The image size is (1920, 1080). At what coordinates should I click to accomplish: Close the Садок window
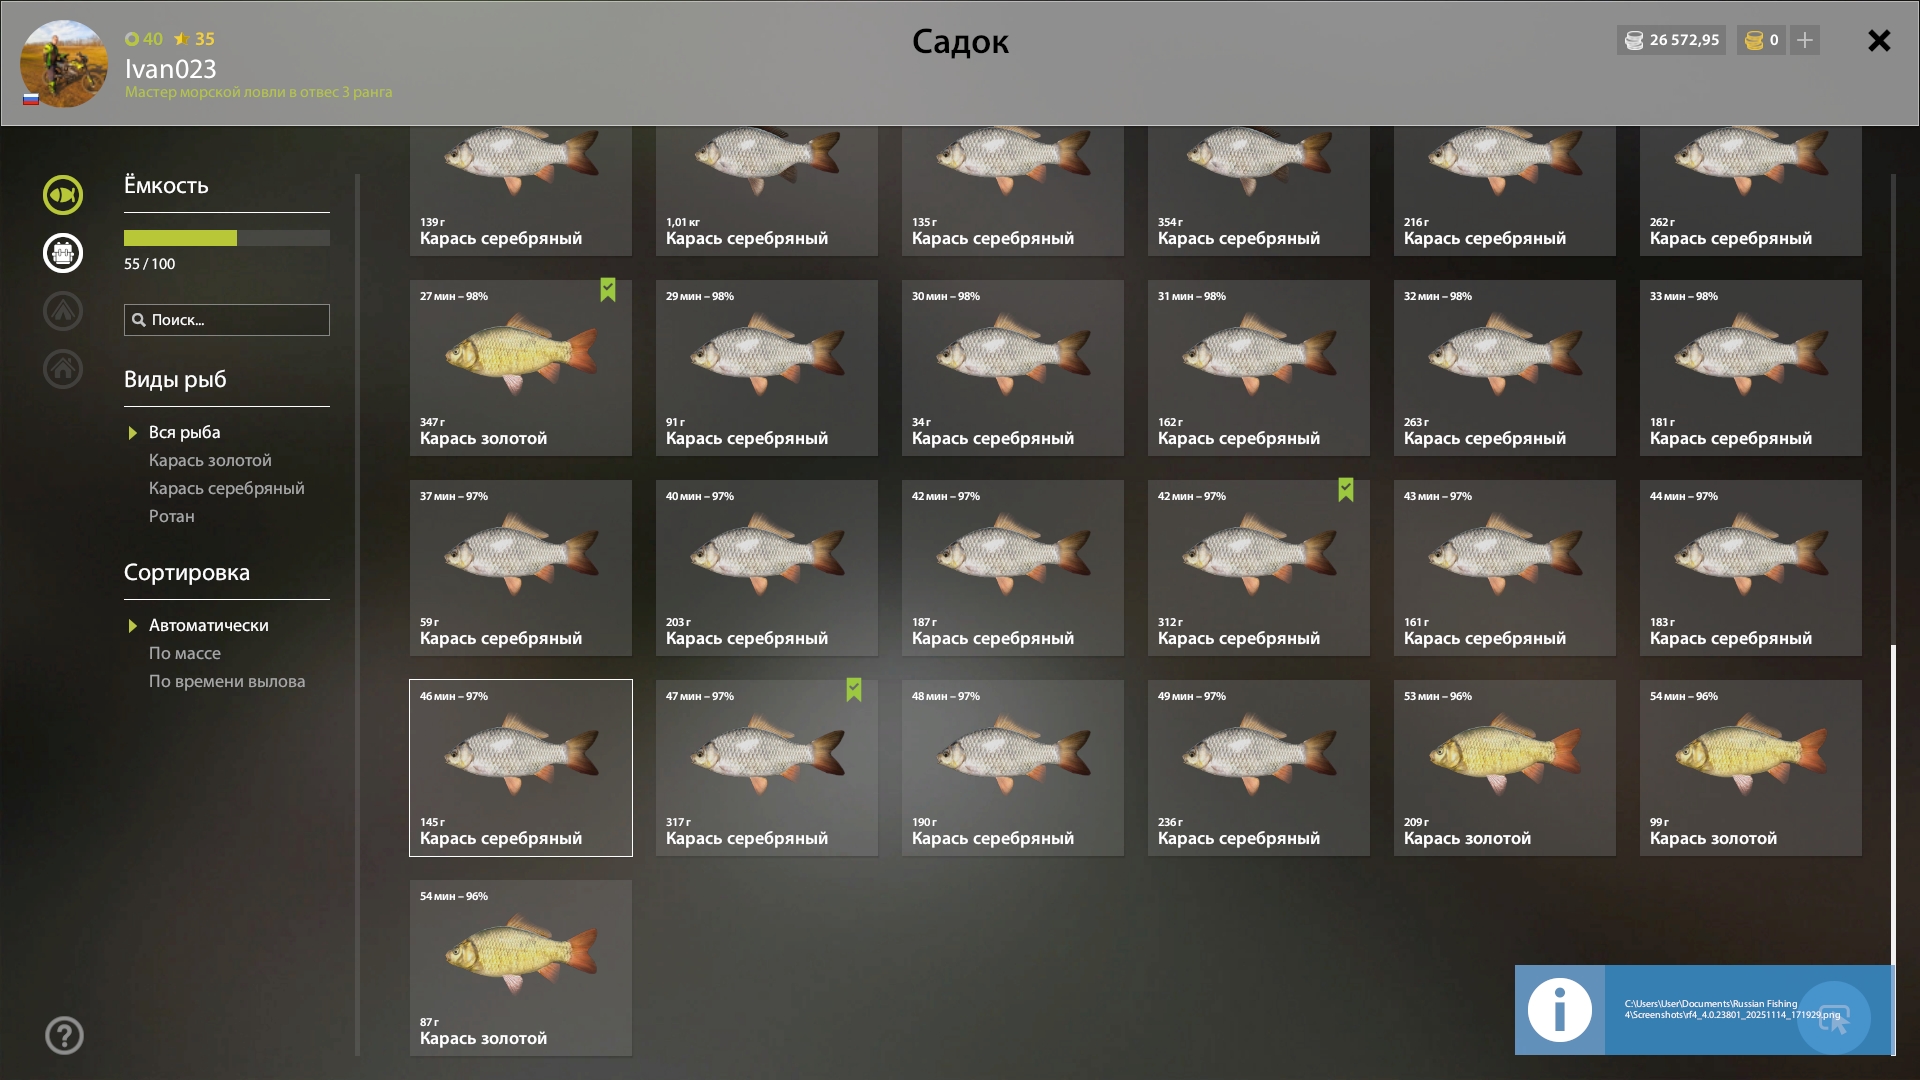point(1879,40)
